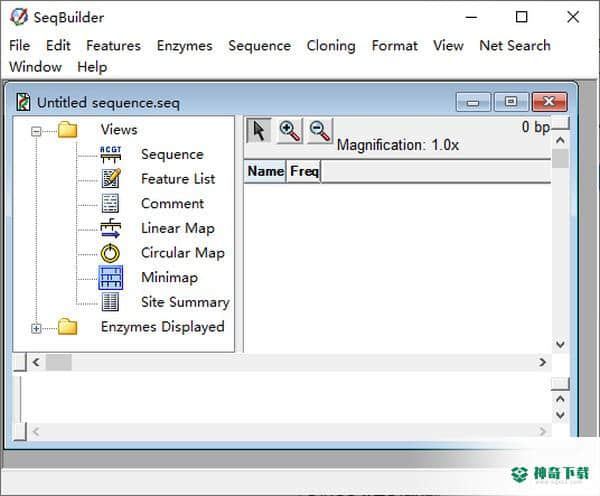Select Sequence in Views tree
Viewport: 600px width, 496px height.
[x=172, y=155]
